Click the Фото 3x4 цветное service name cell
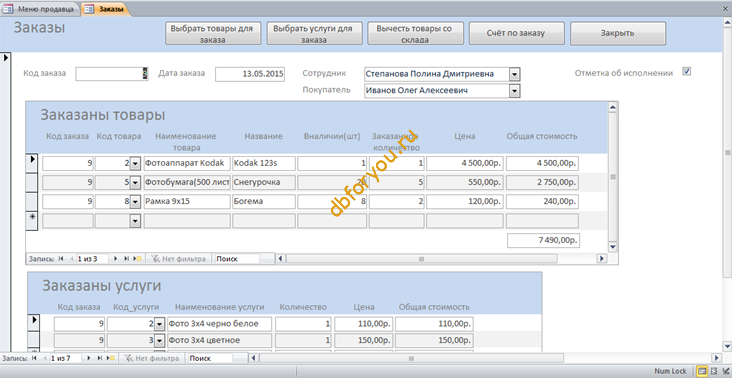Image resolution: width=732 pixels, height=378 pixels. (219, 340)
